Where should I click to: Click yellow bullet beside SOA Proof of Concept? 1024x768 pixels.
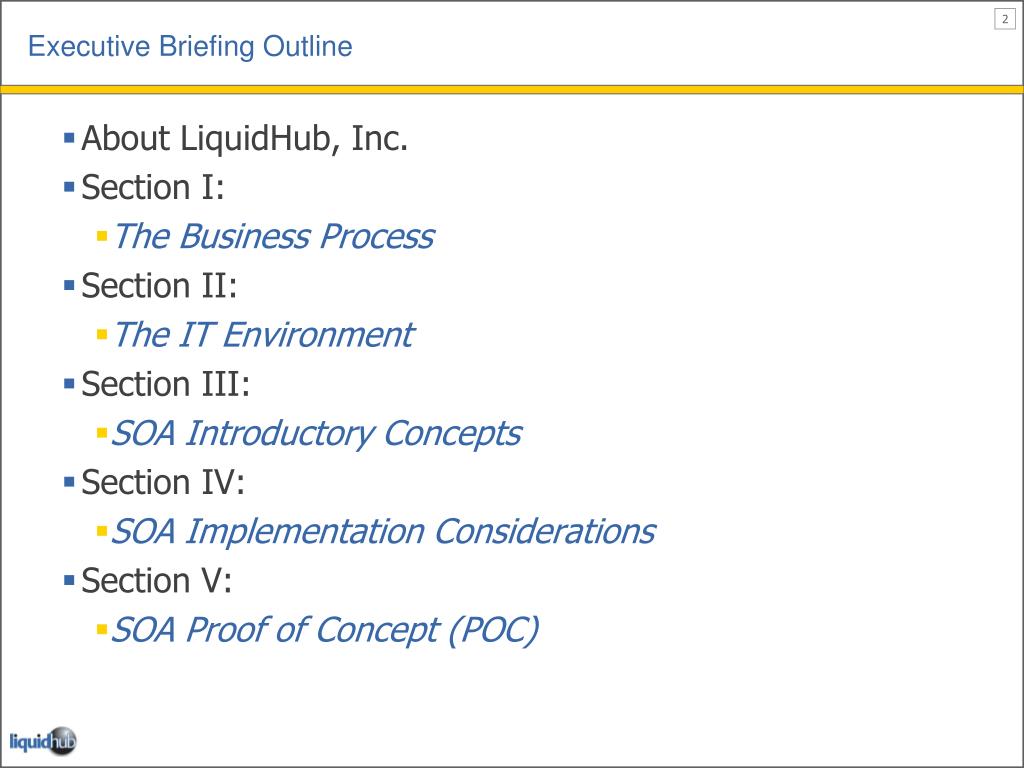[x=102, y=630]
